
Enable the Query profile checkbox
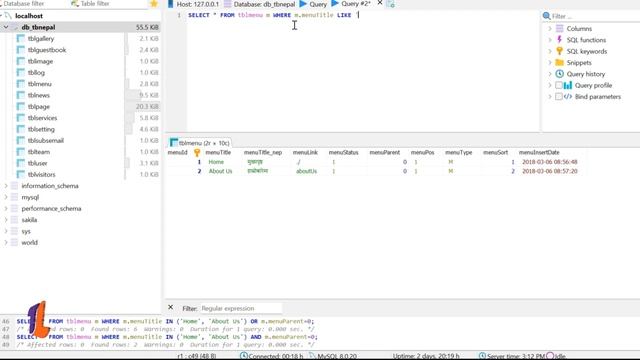pyautogui.click(x=559, y=85)
